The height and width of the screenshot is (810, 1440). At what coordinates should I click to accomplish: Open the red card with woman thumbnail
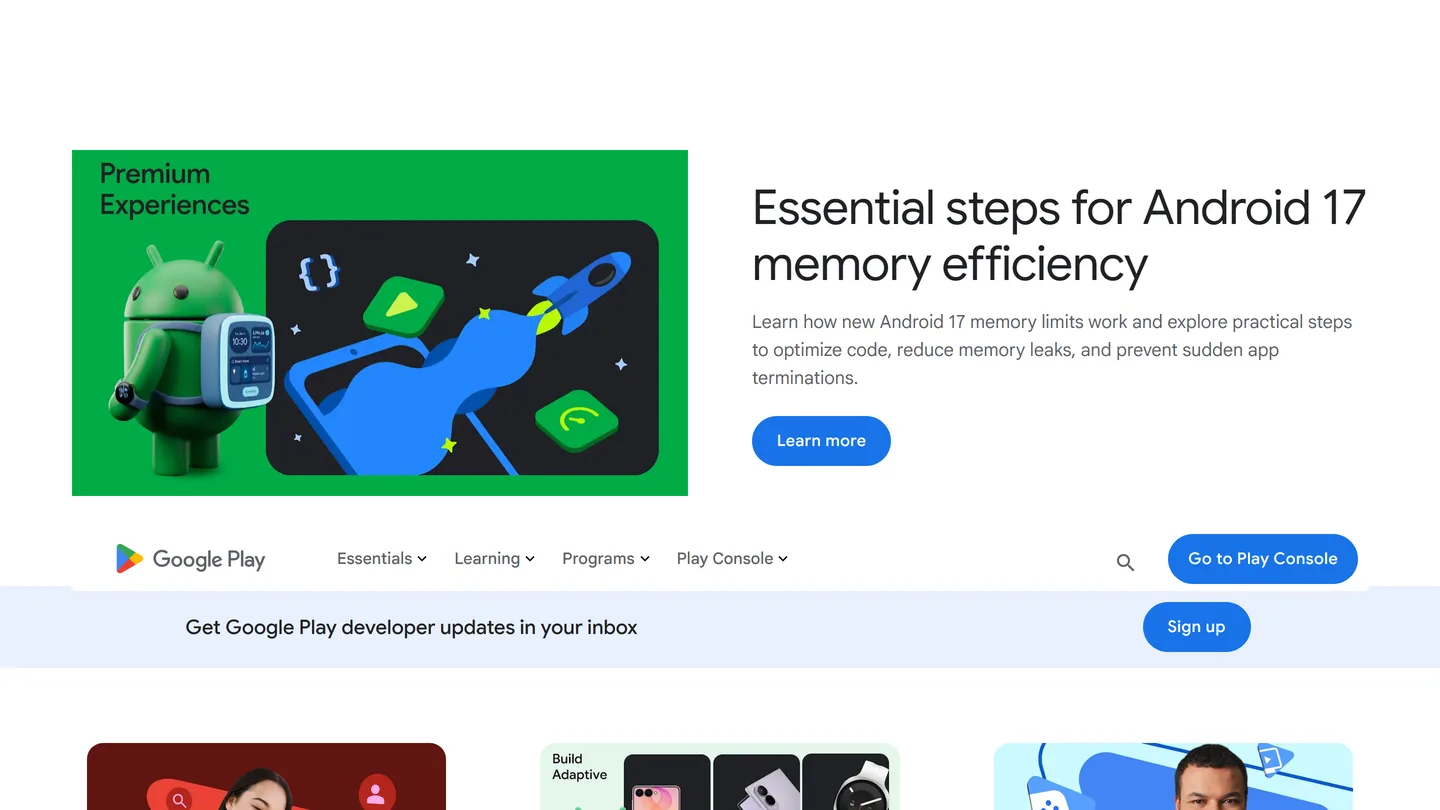[x=266, y=777]
